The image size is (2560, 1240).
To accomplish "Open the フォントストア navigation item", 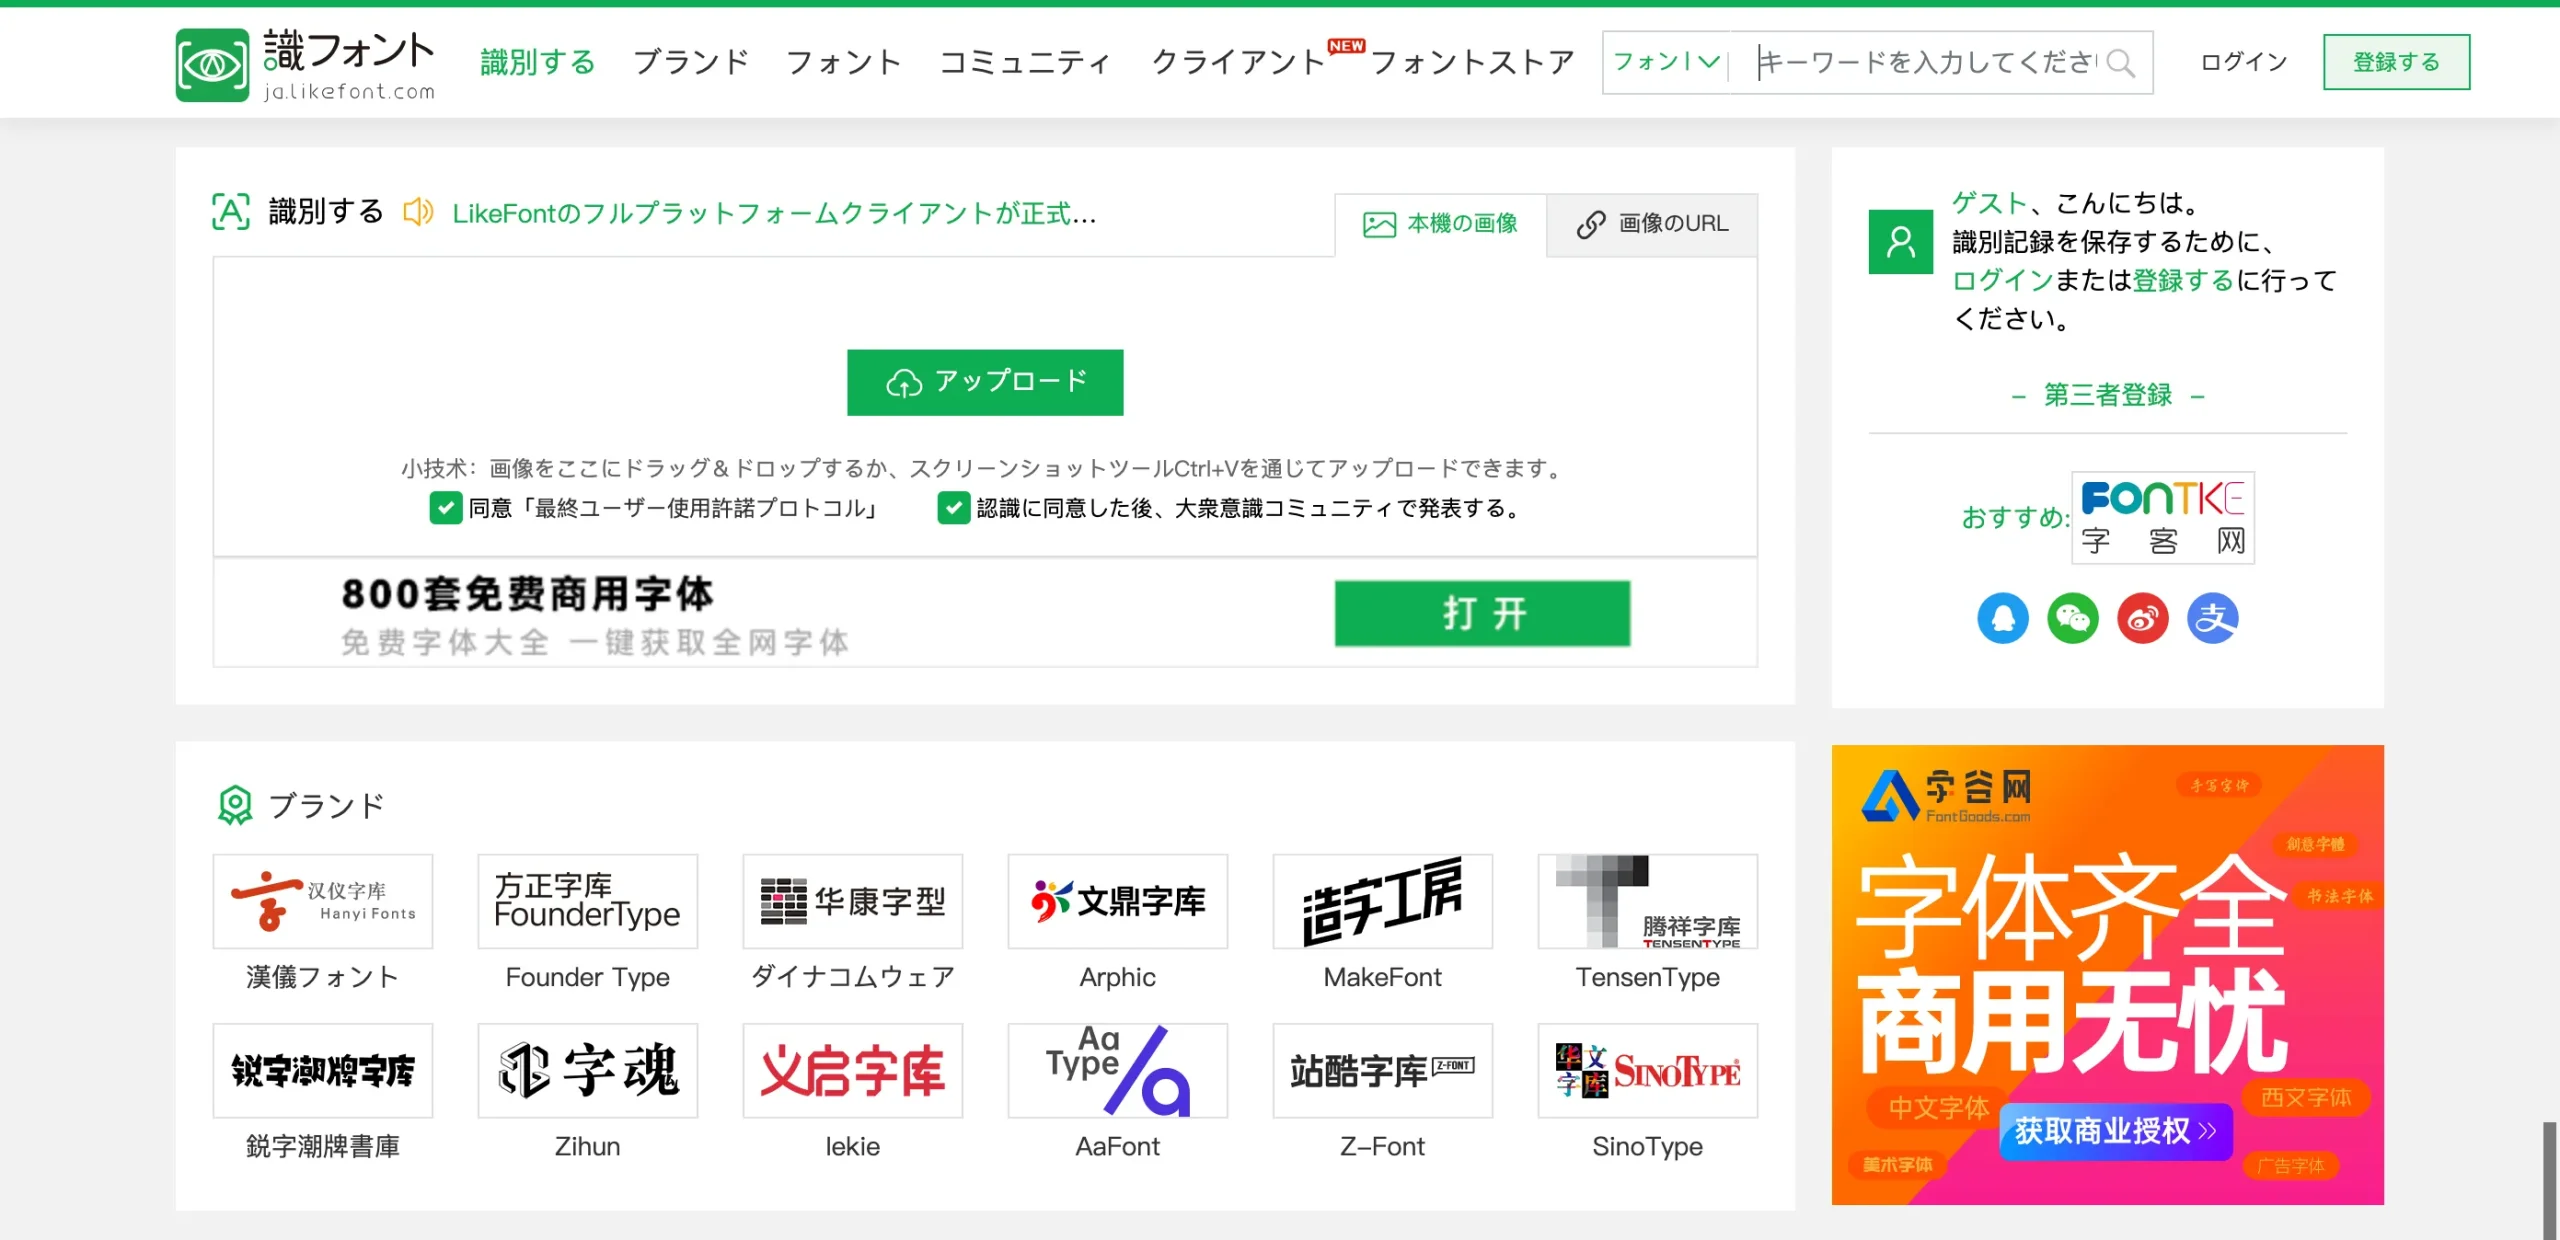I will tap(1472, 62).
